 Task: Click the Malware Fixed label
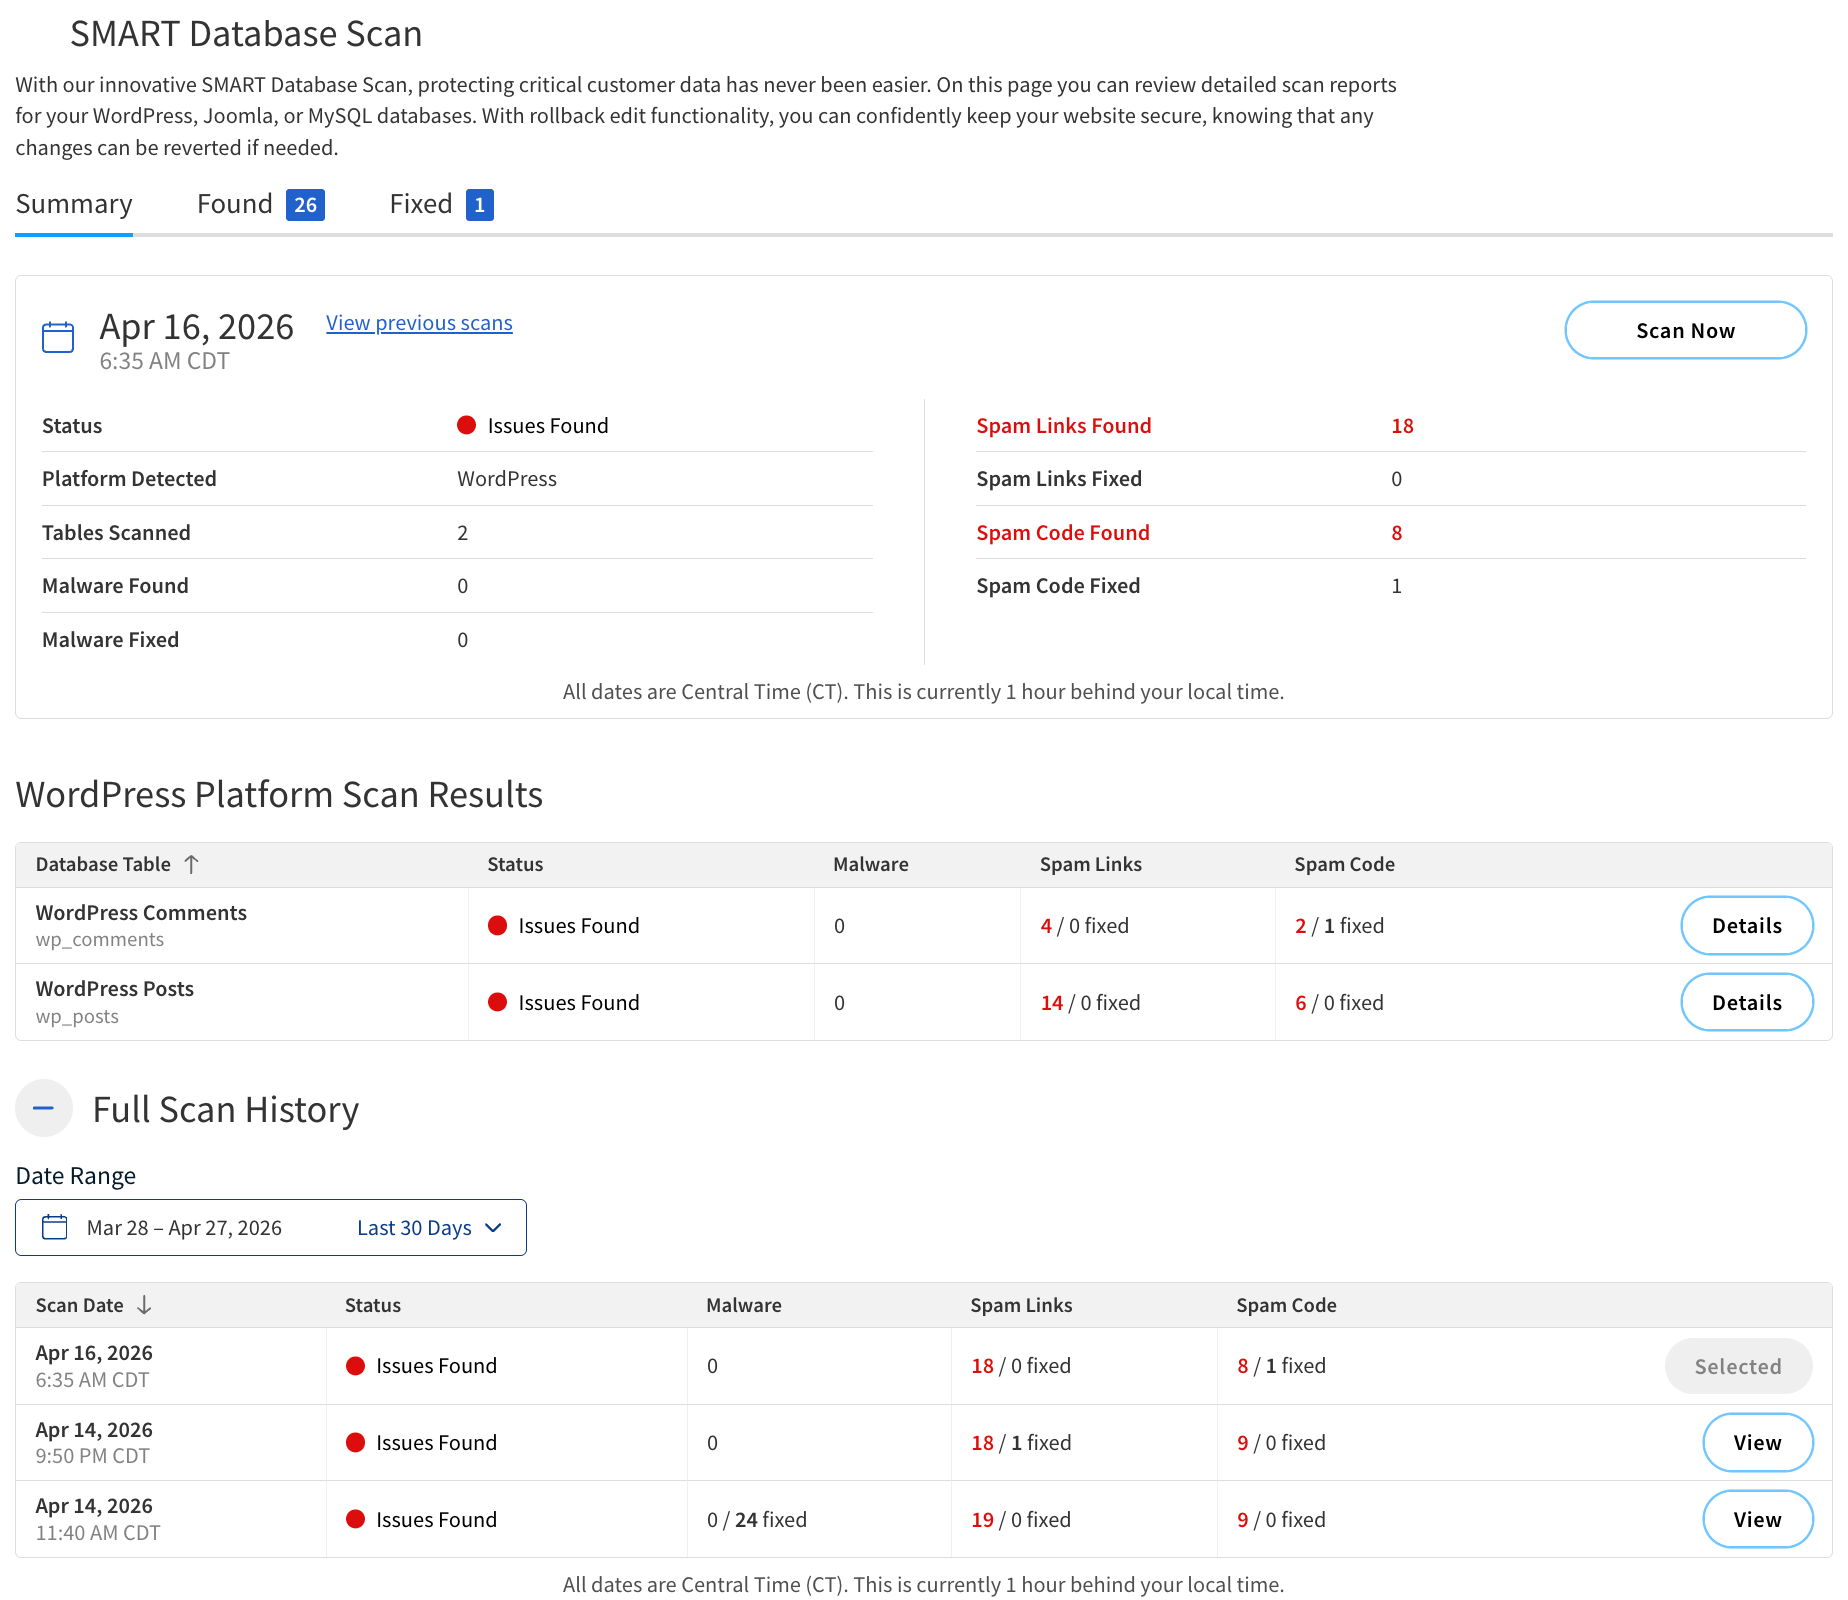point(110,639)
